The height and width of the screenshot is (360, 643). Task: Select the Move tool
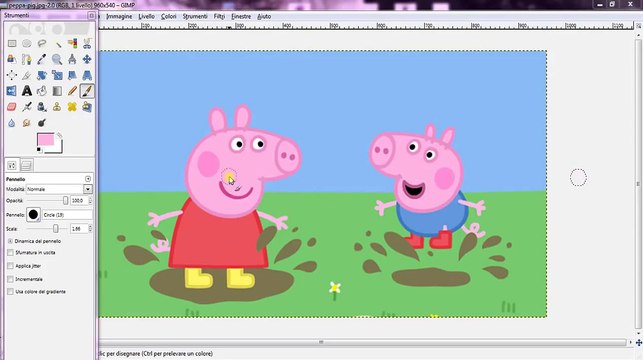(87, 59)
